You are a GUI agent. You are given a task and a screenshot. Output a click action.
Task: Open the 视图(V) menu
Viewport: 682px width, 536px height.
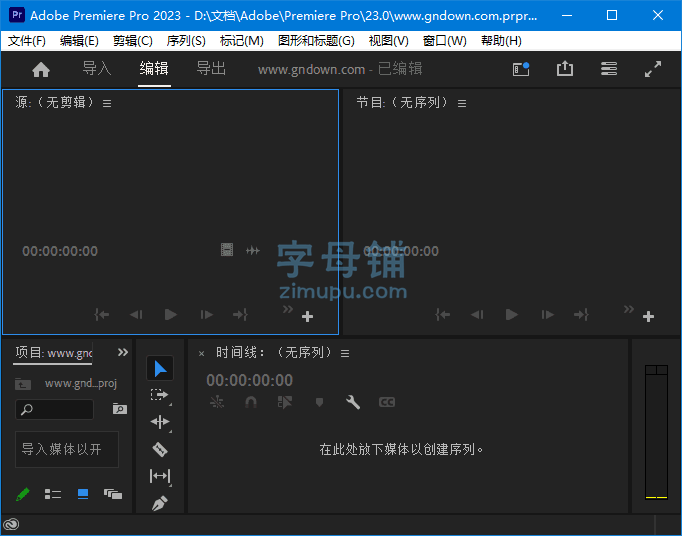(x=388, y=41)
